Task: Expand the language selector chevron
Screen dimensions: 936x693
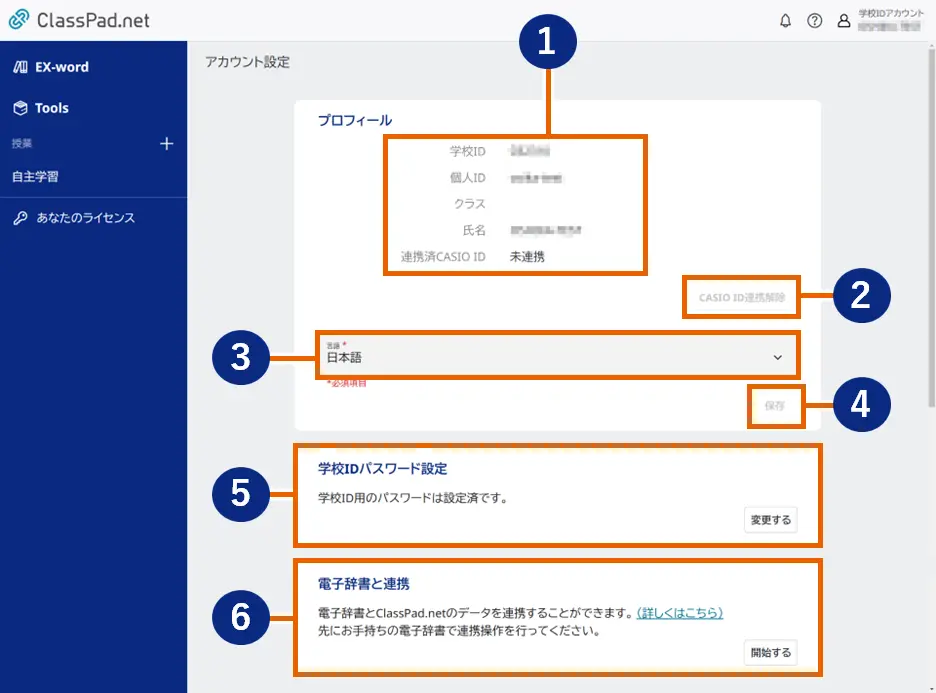Action: [x=776, y=356]
